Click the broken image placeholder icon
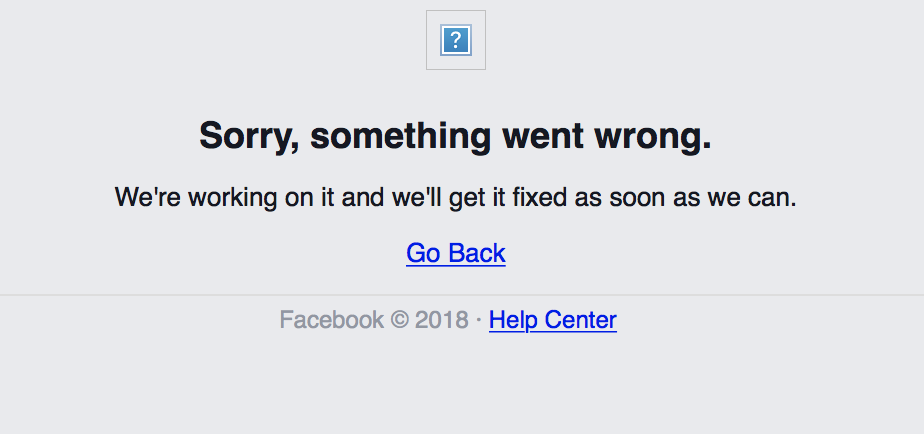The height and width of the screenshot is (434, 924). 455,40
